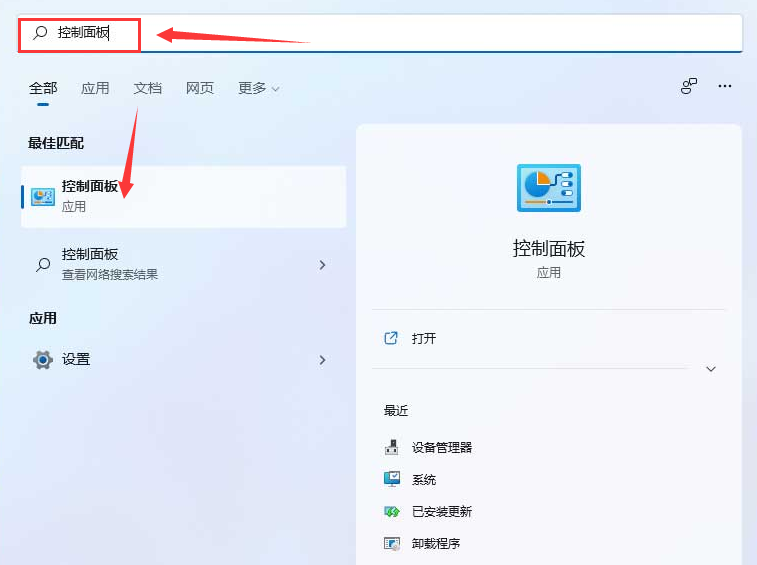Switch to the 网页 tab
The width and height of the screenshot is (757, 565).
[199, 88]
